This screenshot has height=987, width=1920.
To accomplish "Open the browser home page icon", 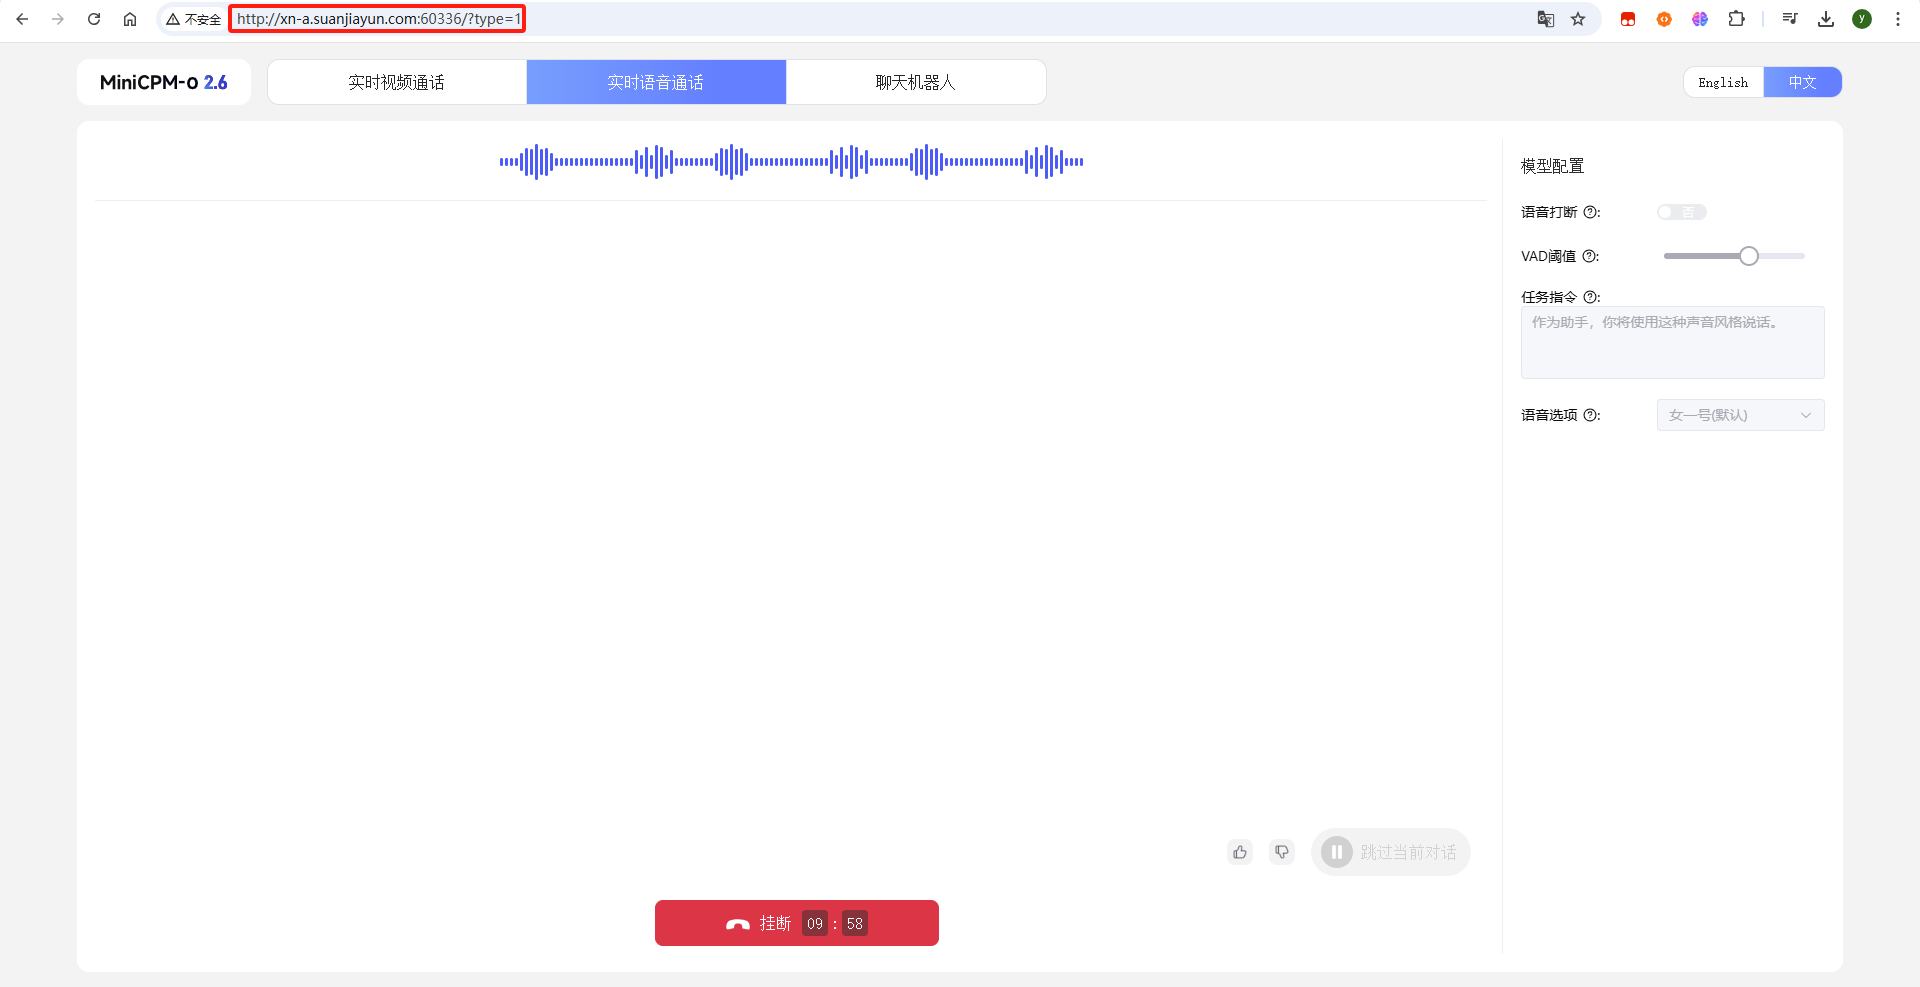I will click(130, 19).
